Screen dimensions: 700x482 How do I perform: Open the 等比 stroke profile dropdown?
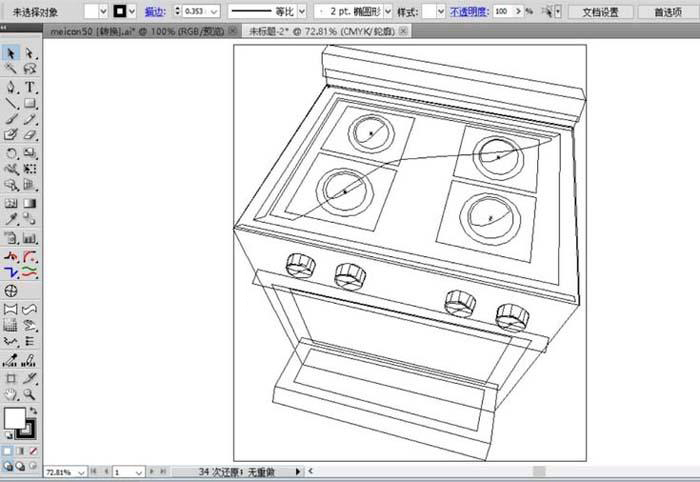pyautogui.click(x=302, y=12)
